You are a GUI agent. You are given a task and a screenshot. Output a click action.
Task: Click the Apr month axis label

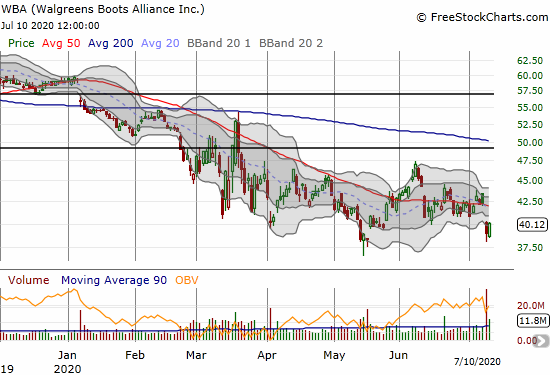click(x=267, y=355)
